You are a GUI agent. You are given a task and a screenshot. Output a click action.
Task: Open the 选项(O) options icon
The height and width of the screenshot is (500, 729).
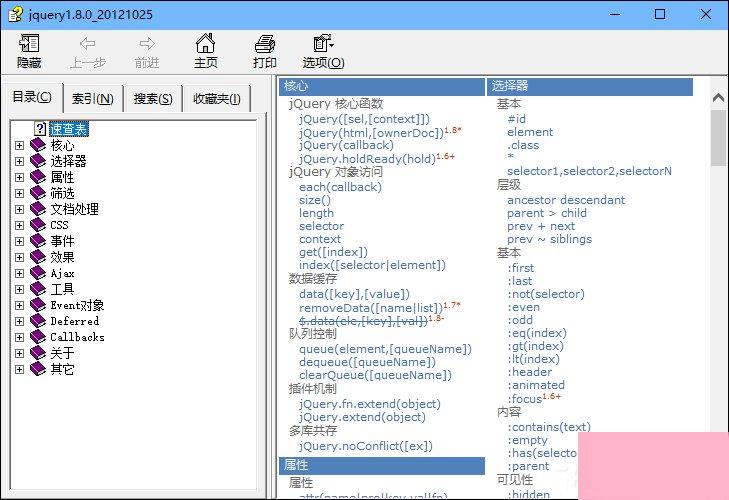[x=323, y=43]
